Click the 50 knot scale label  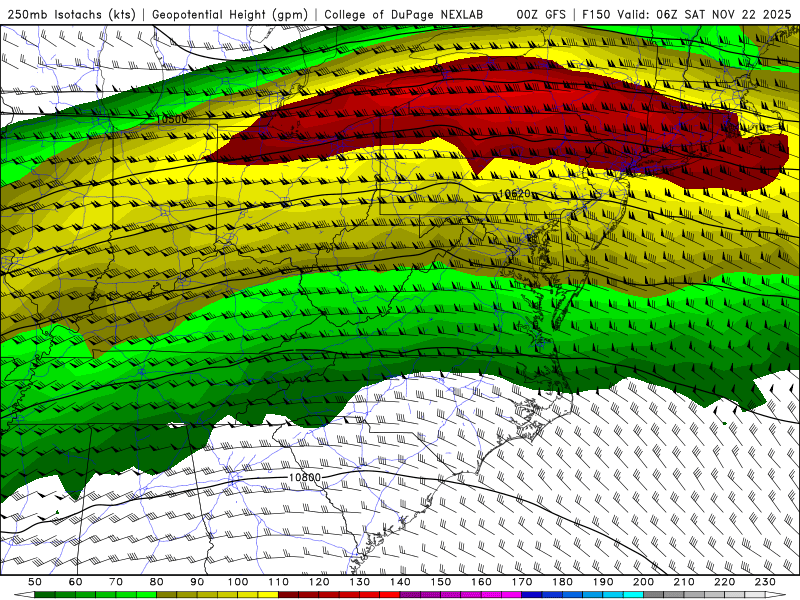pyautogui.click(x=35, y=582)
